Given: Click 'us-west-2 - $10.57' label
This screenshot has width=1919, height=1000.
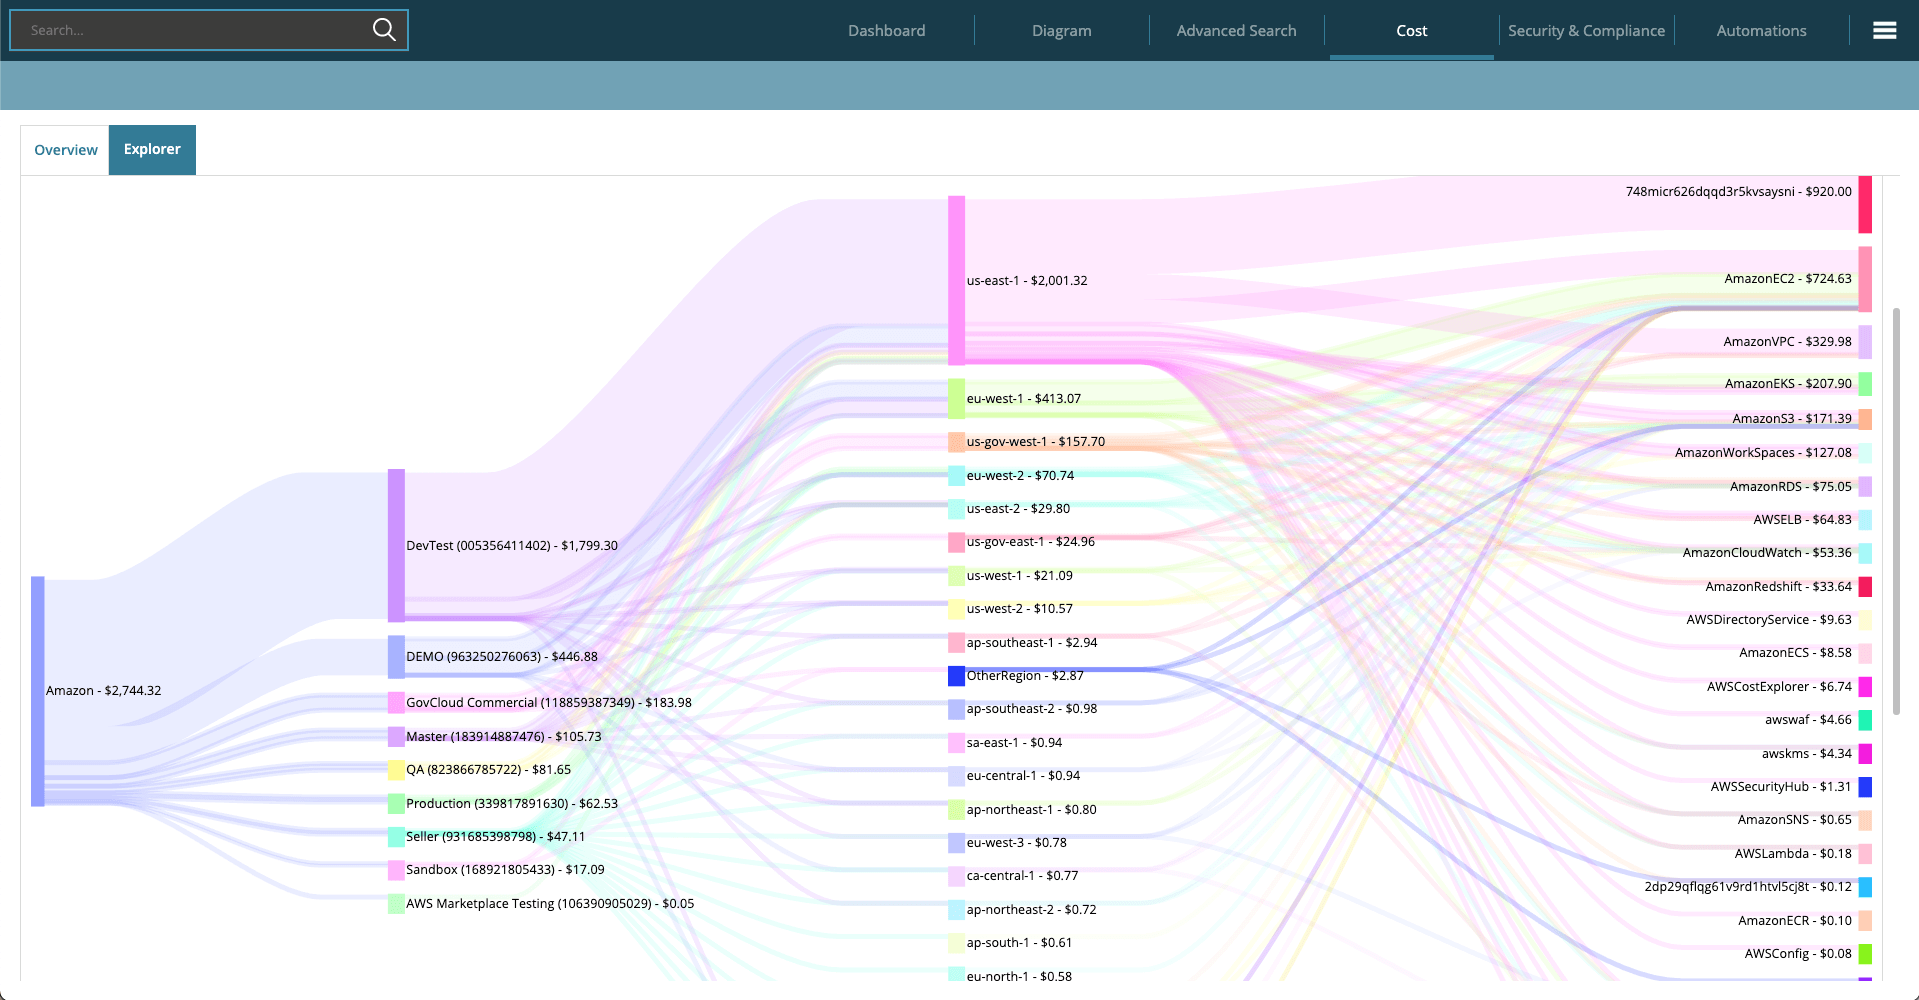Looking at the screenshot, I should (x=1020, y=609).
